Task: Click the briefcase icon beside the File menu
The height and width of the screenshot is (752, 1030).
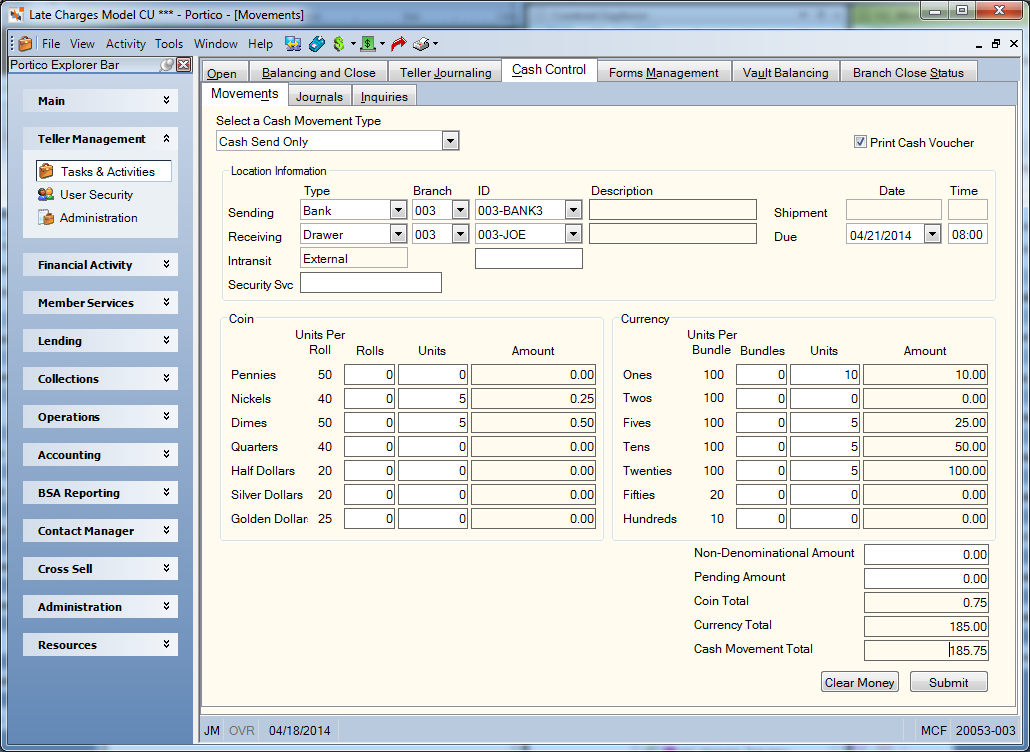Action: (x=25, y=44)
